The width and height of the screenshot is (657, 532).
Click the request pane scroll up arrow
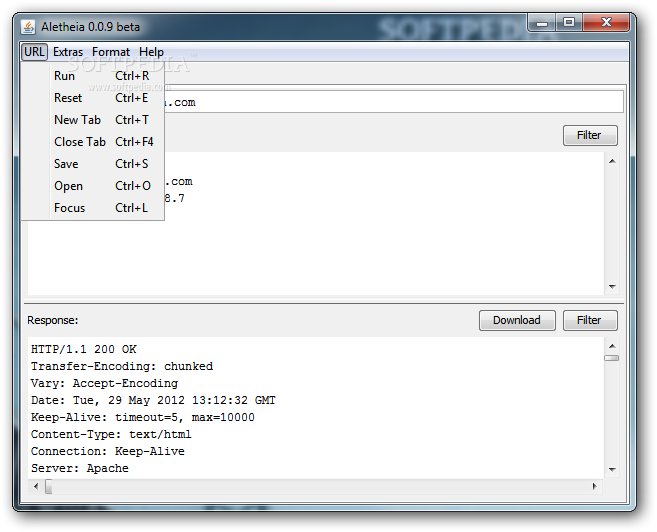pos(612,161)
